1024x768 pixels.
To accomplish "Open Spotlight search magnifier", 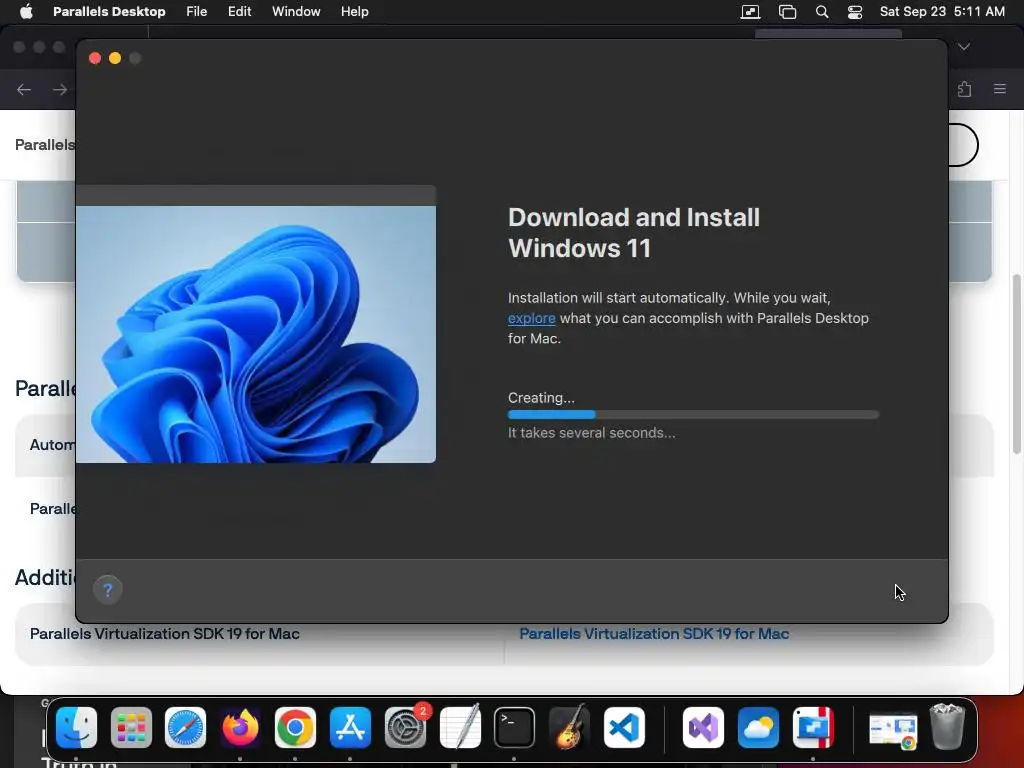I will [x=822, y=12].
